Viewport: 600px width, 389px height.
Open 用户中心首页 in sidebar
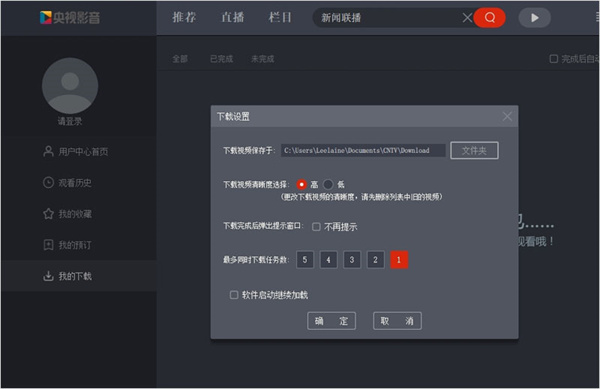click(x=78, y=151)
